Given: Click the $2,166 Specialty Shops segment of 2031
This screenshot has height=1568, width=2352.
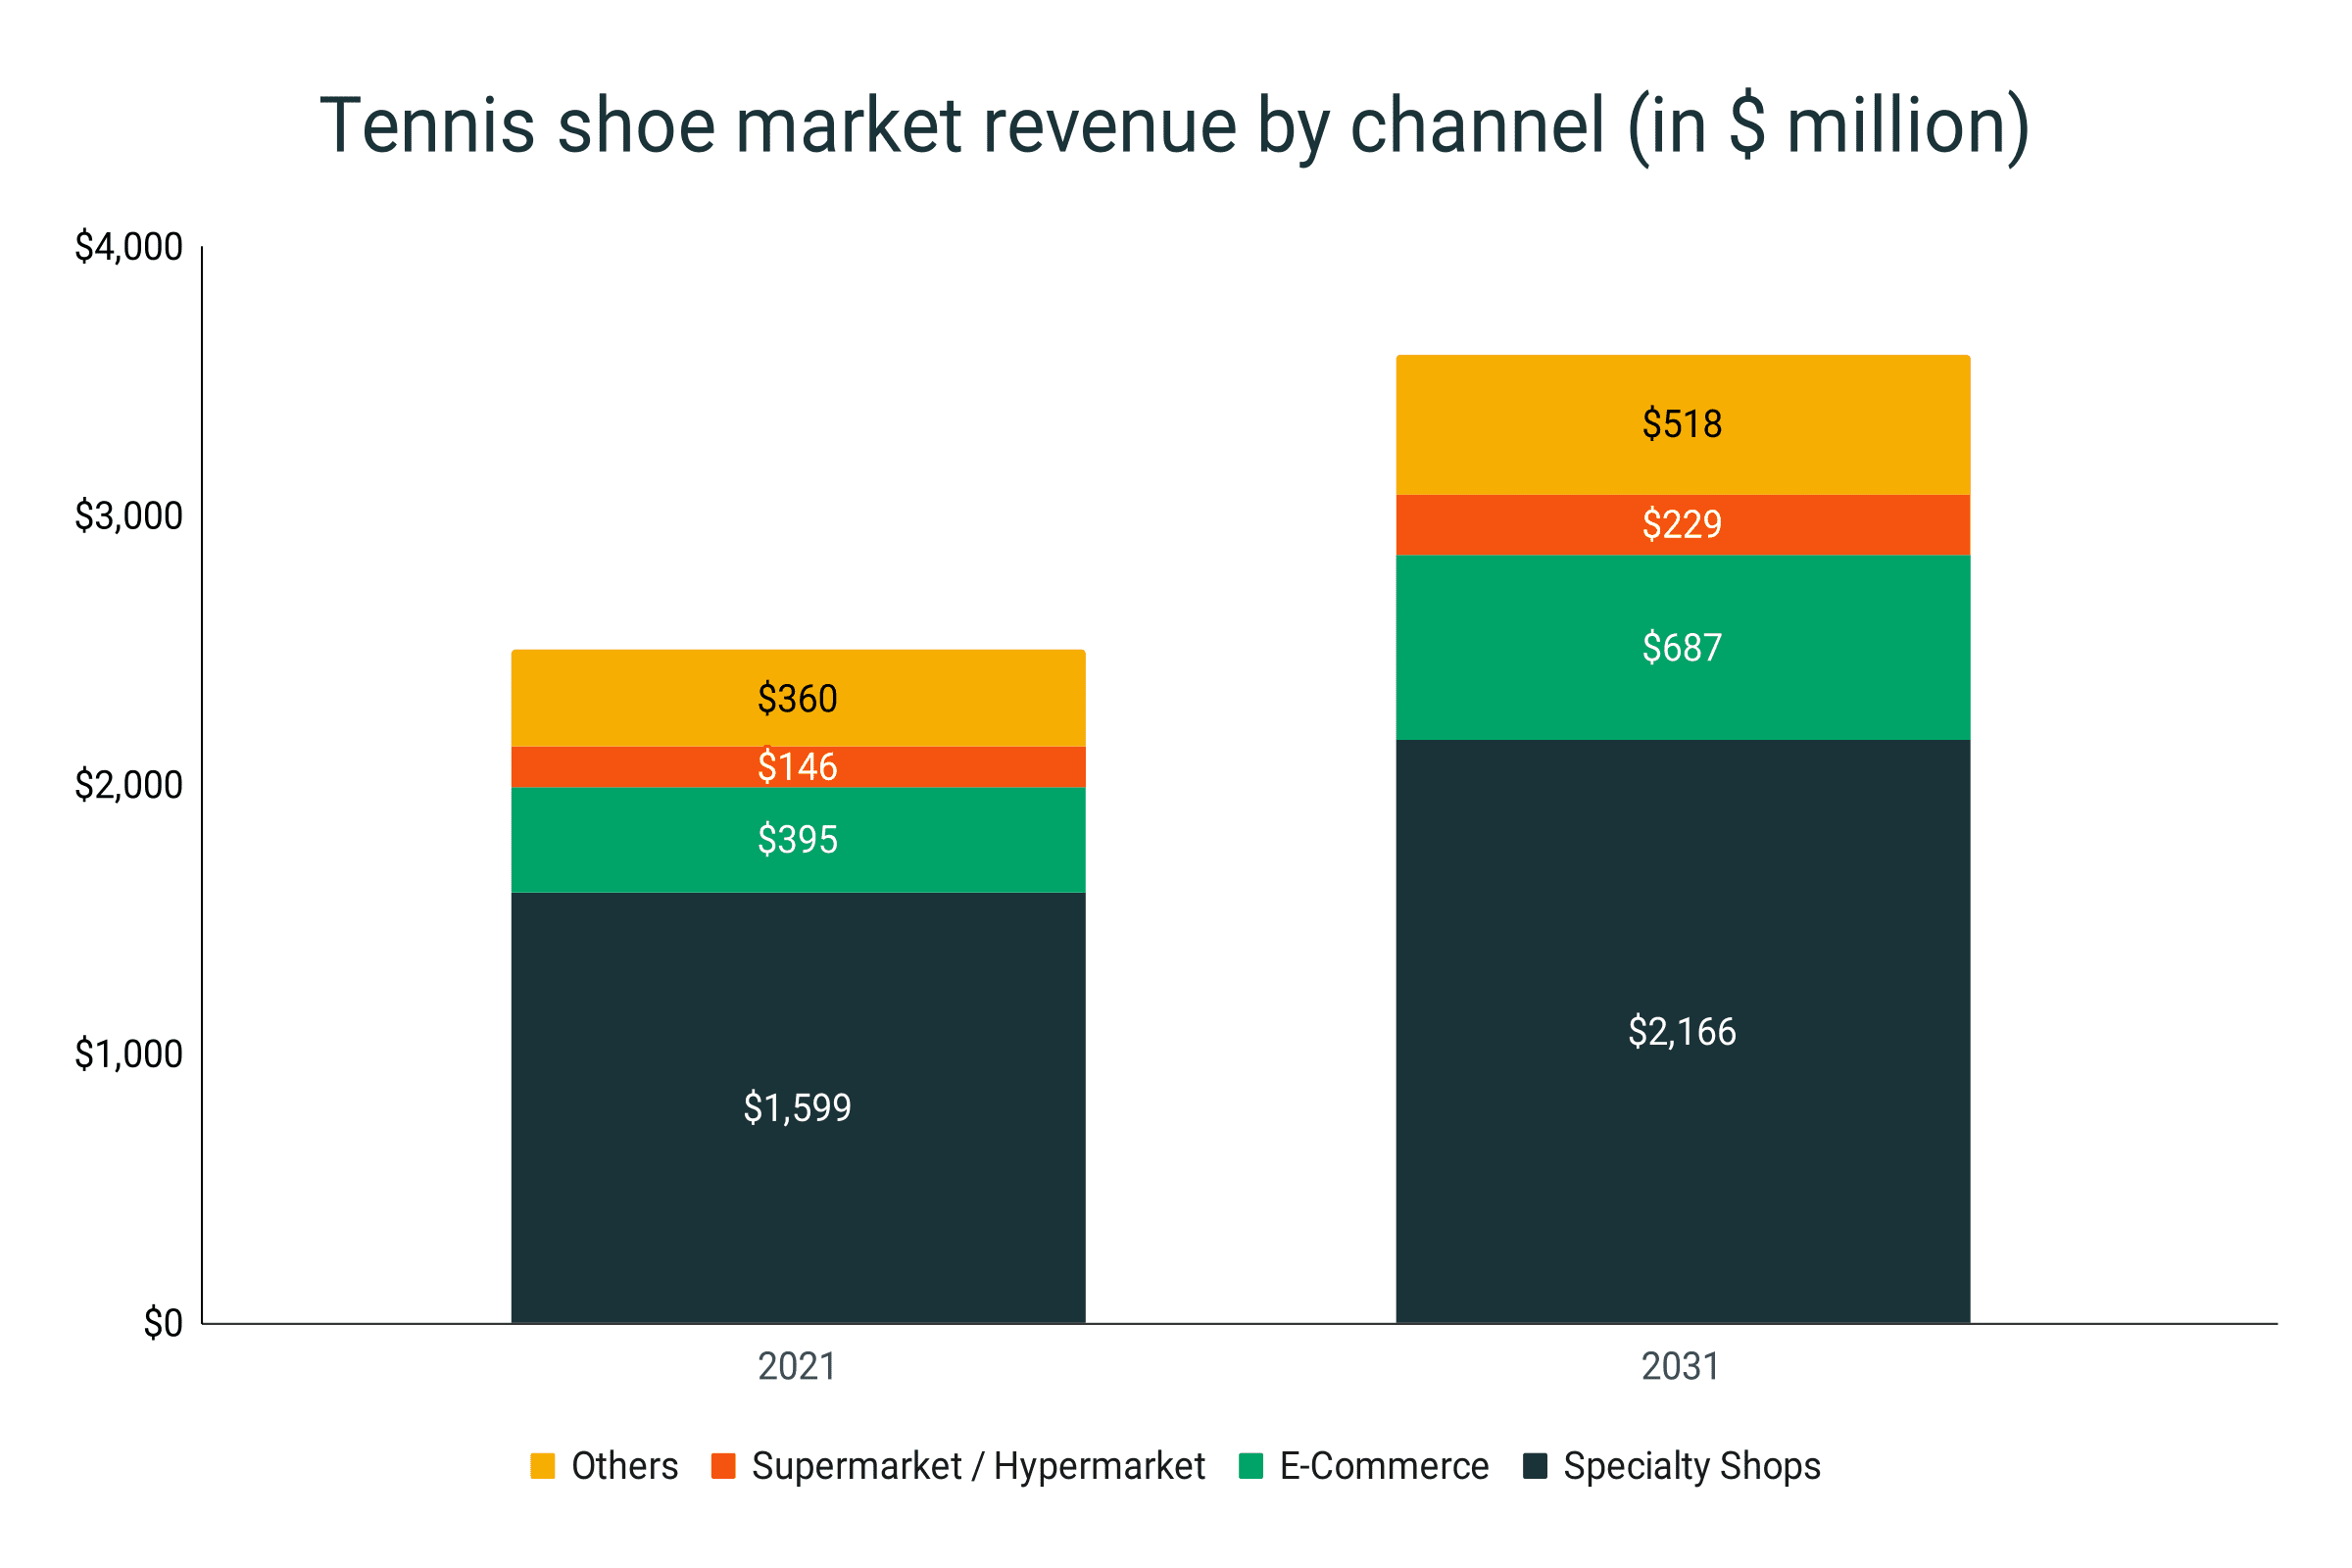Looking at the screenshot, I should pos(1683,1032).
